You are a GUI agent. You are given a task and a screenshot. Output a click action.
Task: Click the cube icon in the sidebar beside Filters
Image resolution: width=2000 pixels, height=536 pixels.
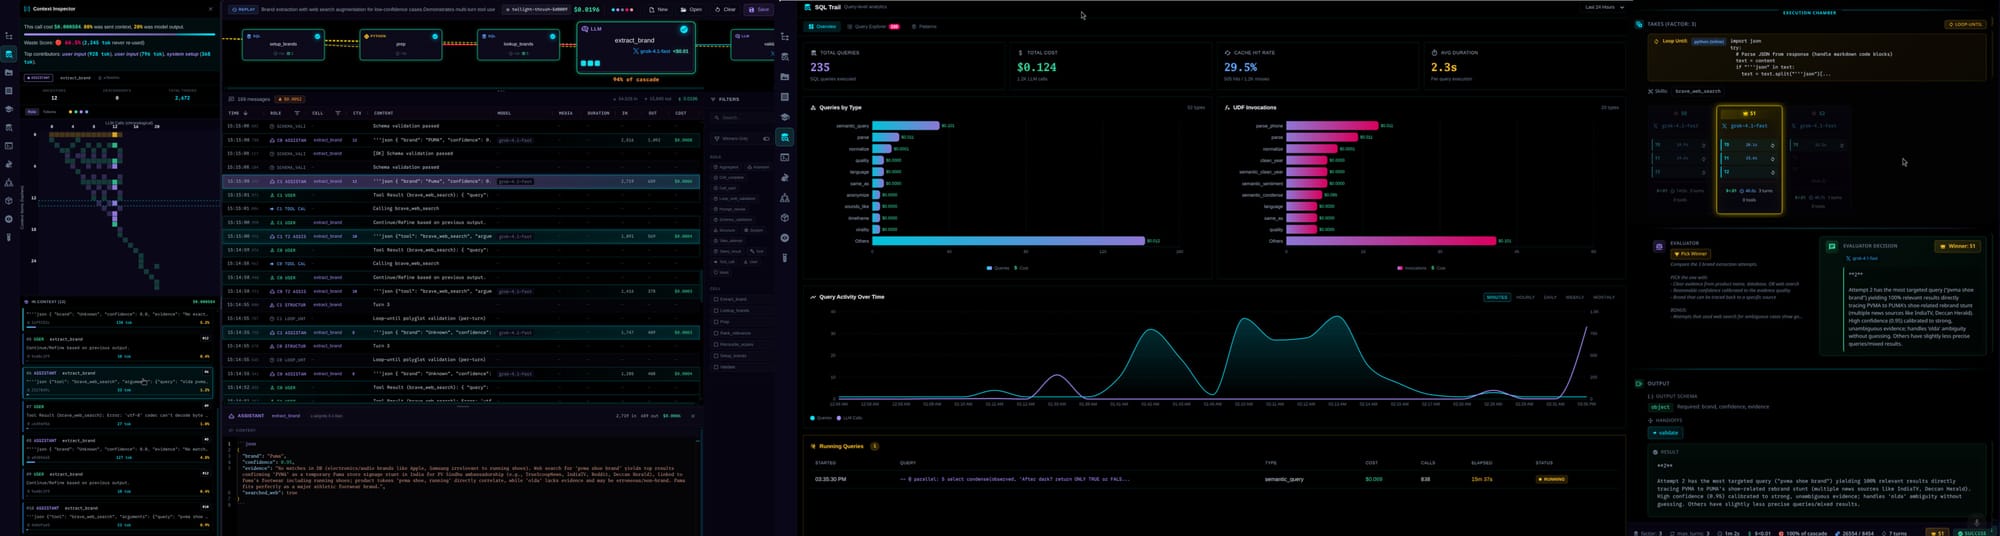[x=785, y=218]
